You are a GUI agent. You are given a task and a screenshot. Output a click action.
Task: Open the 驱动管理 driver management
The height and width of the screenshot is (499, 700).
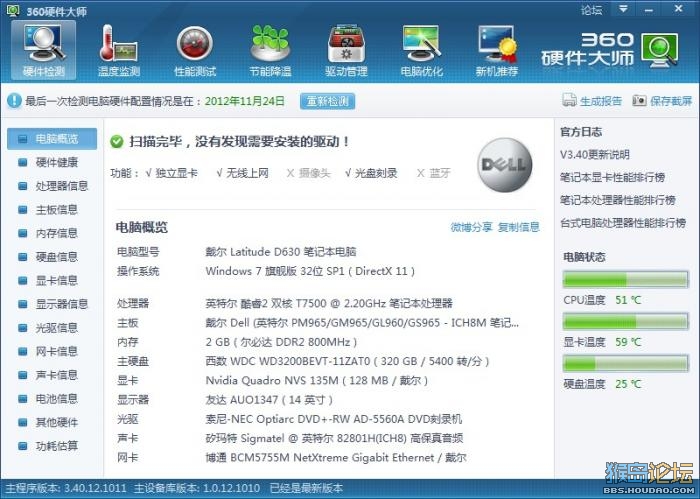(x=346, y=50)
